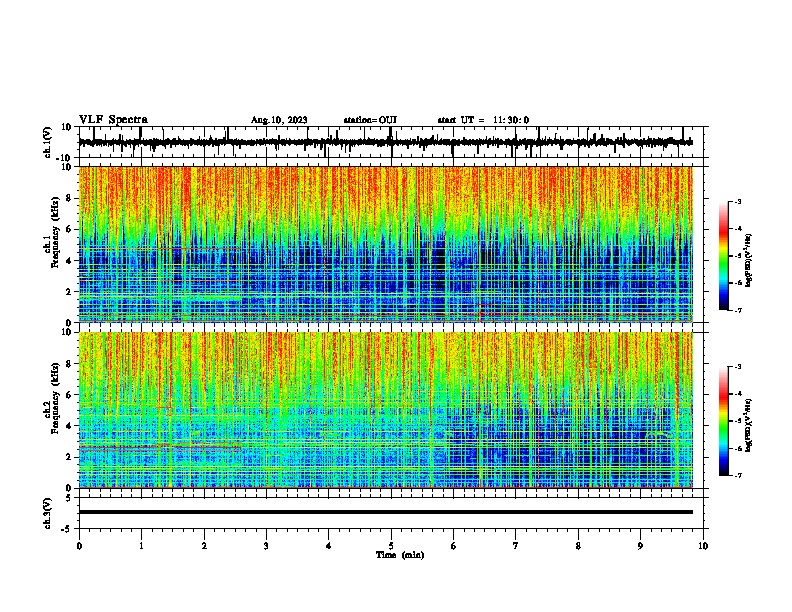Click ch.1 frequency axis tick "6"

(x=69, y=229)
